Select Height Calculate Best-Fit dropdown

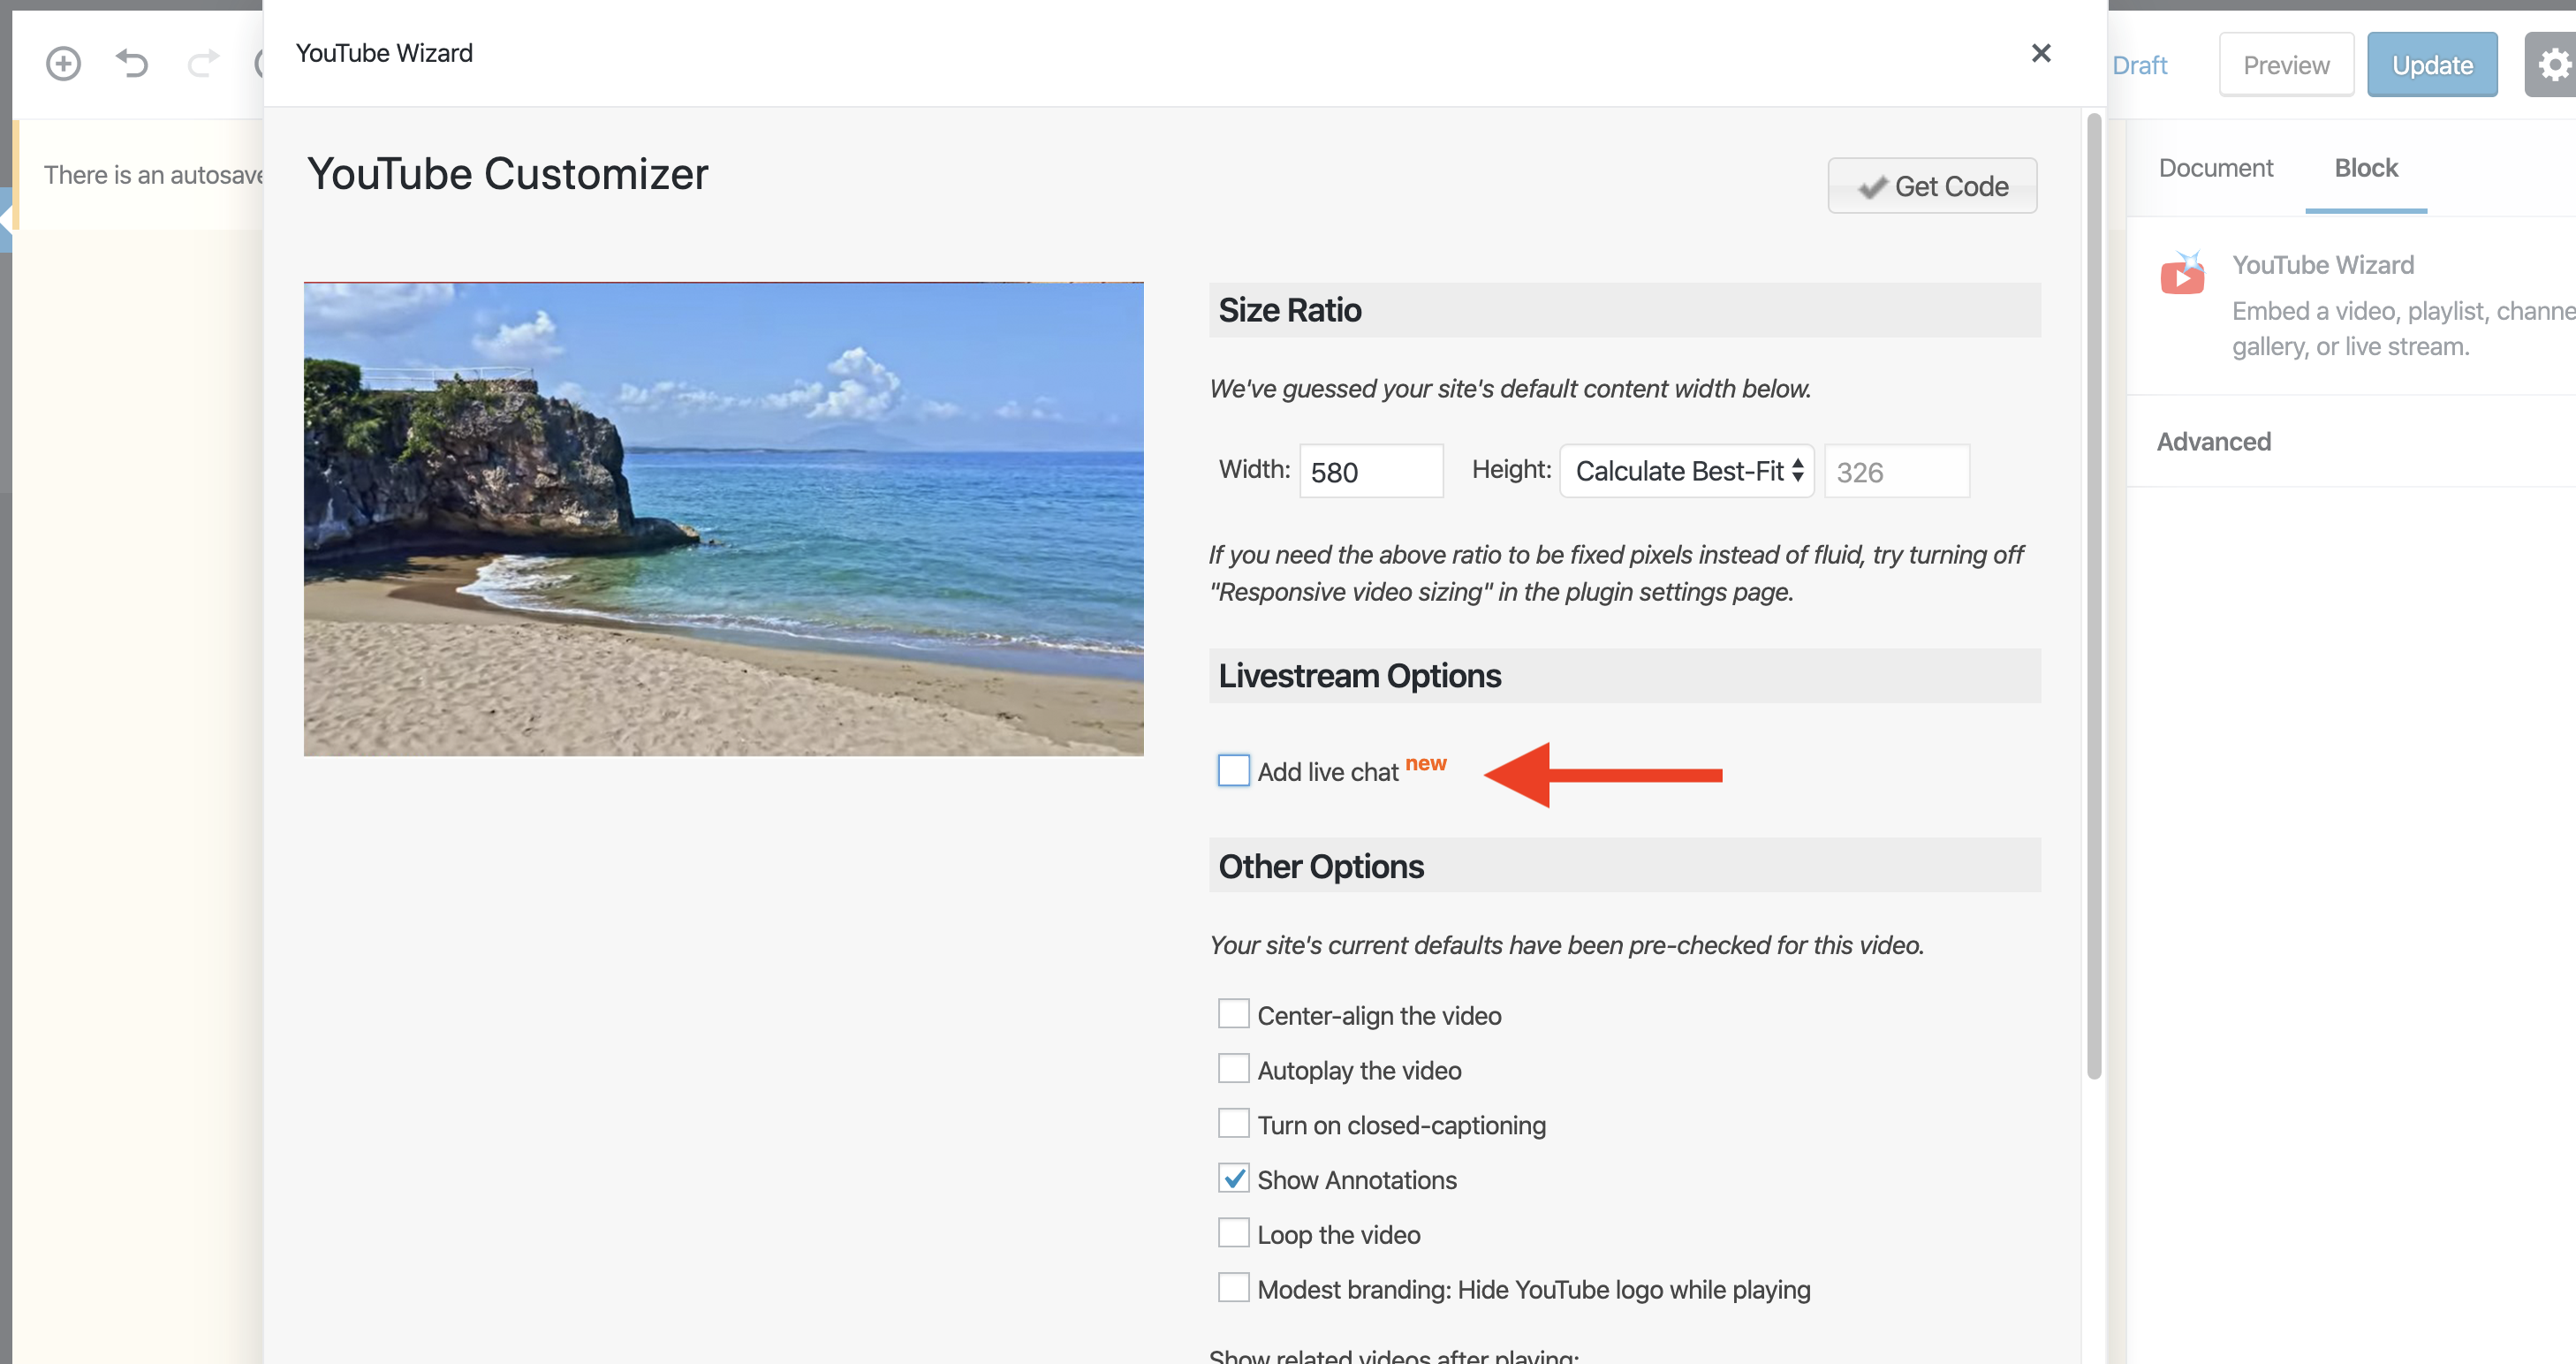[x=1683, y=472]
